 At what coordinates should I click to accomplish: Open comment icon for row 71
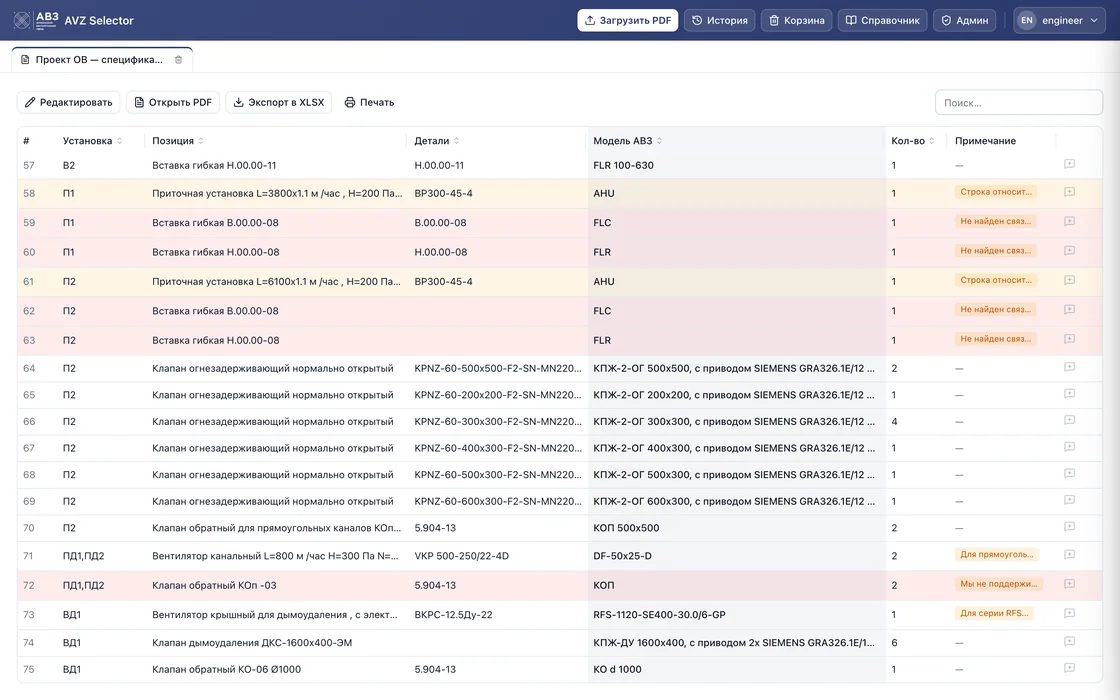point(1069,555)
